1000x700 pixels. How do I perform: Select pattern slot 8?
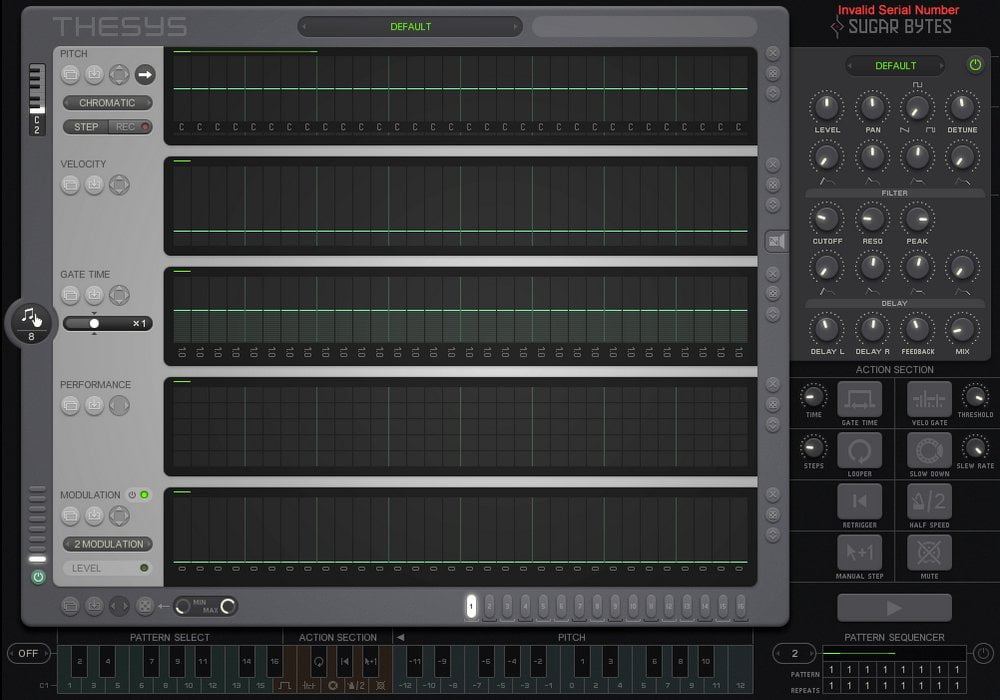click(597, 606)
